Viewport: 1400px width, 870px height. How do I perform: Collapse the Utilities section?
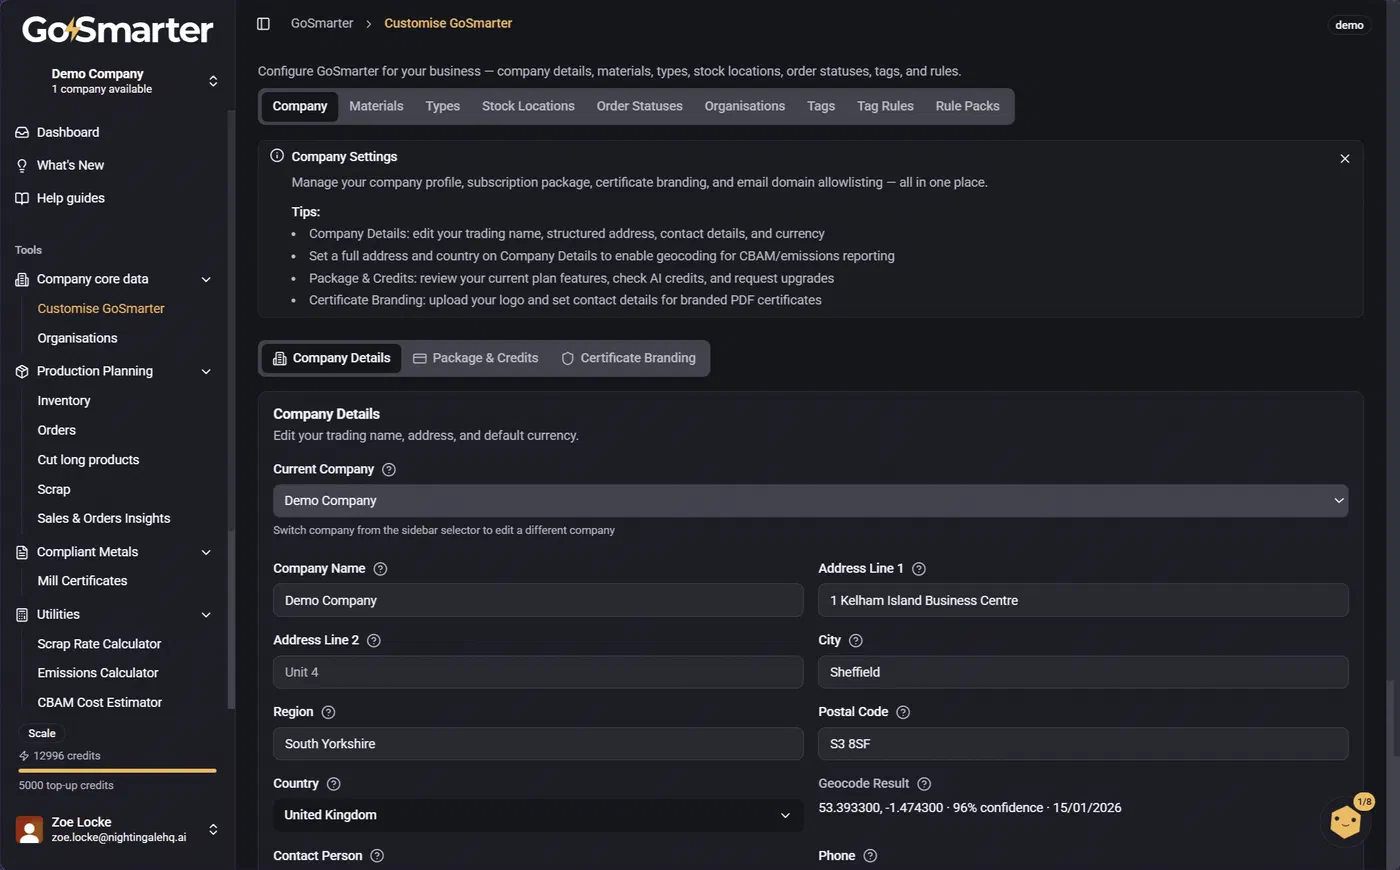tap(206, 614)
